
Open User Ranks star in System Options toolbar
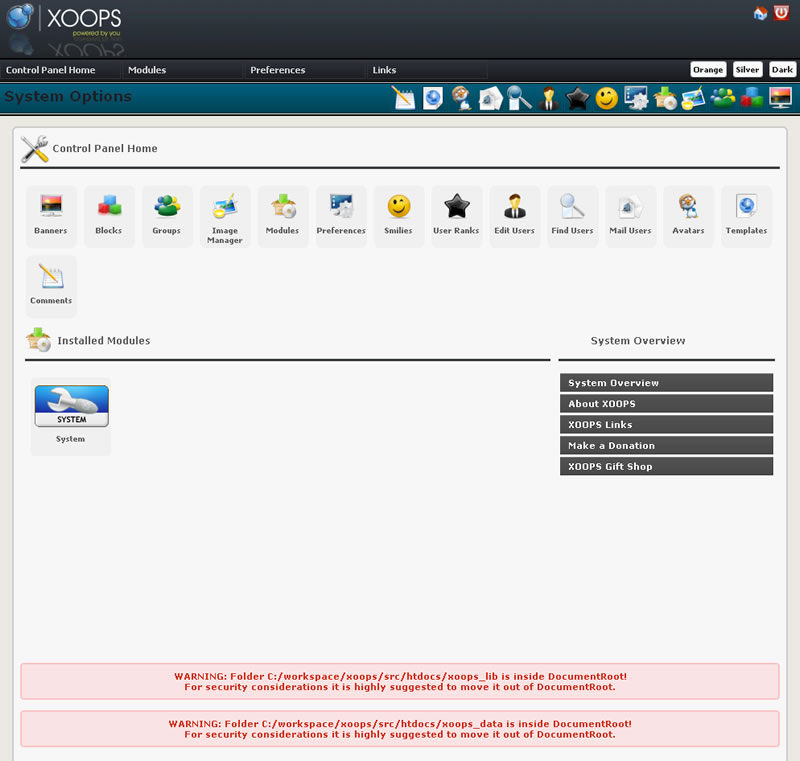(578, 98)
